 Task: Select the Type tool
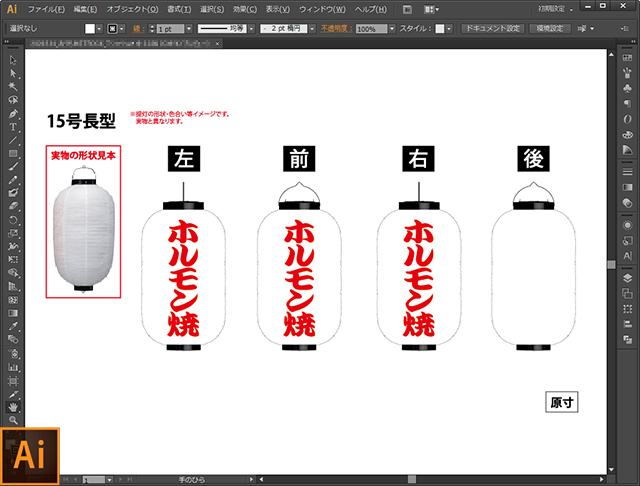click(x=13, y=127)
